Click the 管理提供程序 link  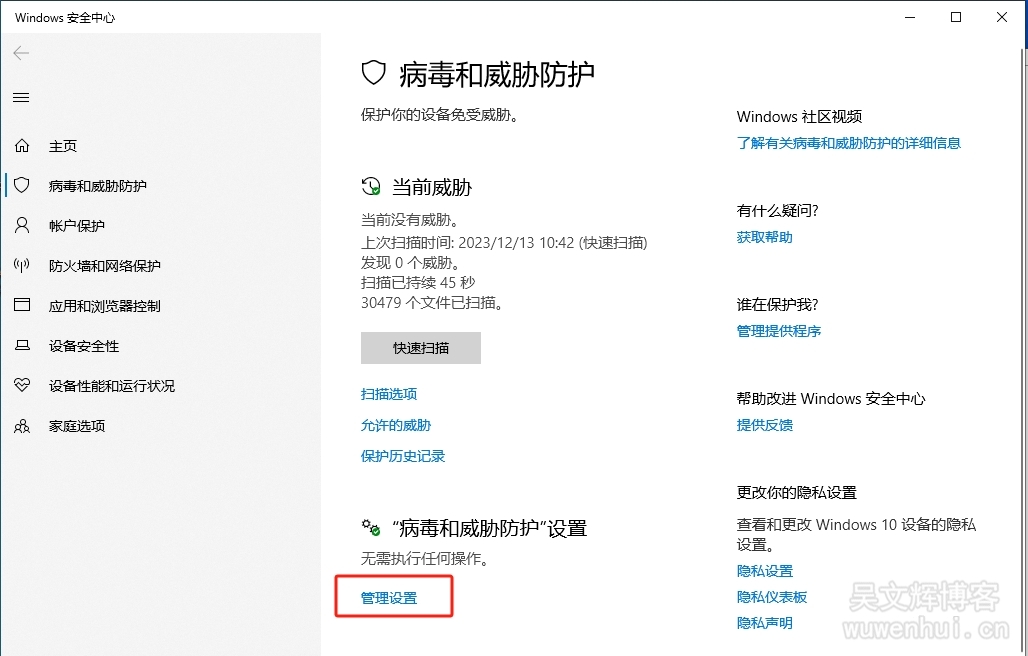click(x=779, y=331)
